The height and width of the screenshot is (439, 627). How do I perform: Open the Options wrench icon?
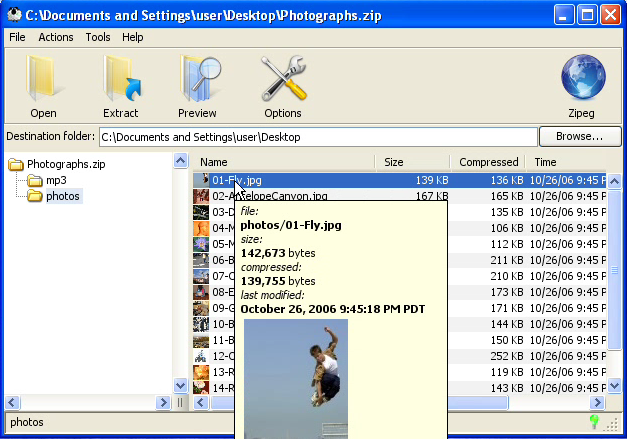pyautogui.click(x=282, y=80)
